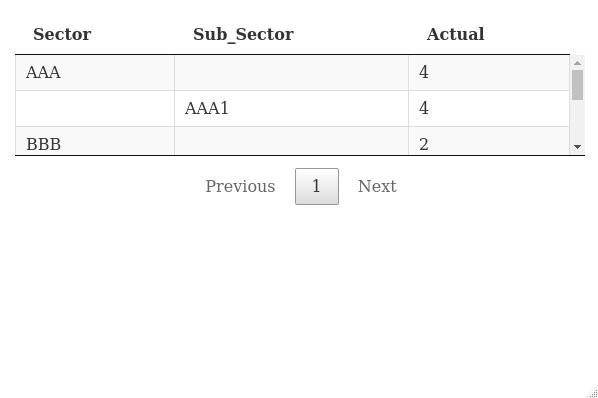Click empty Sub_Sector cell in BBB row
The image size is (598, 398).
[x=291, y=141]
